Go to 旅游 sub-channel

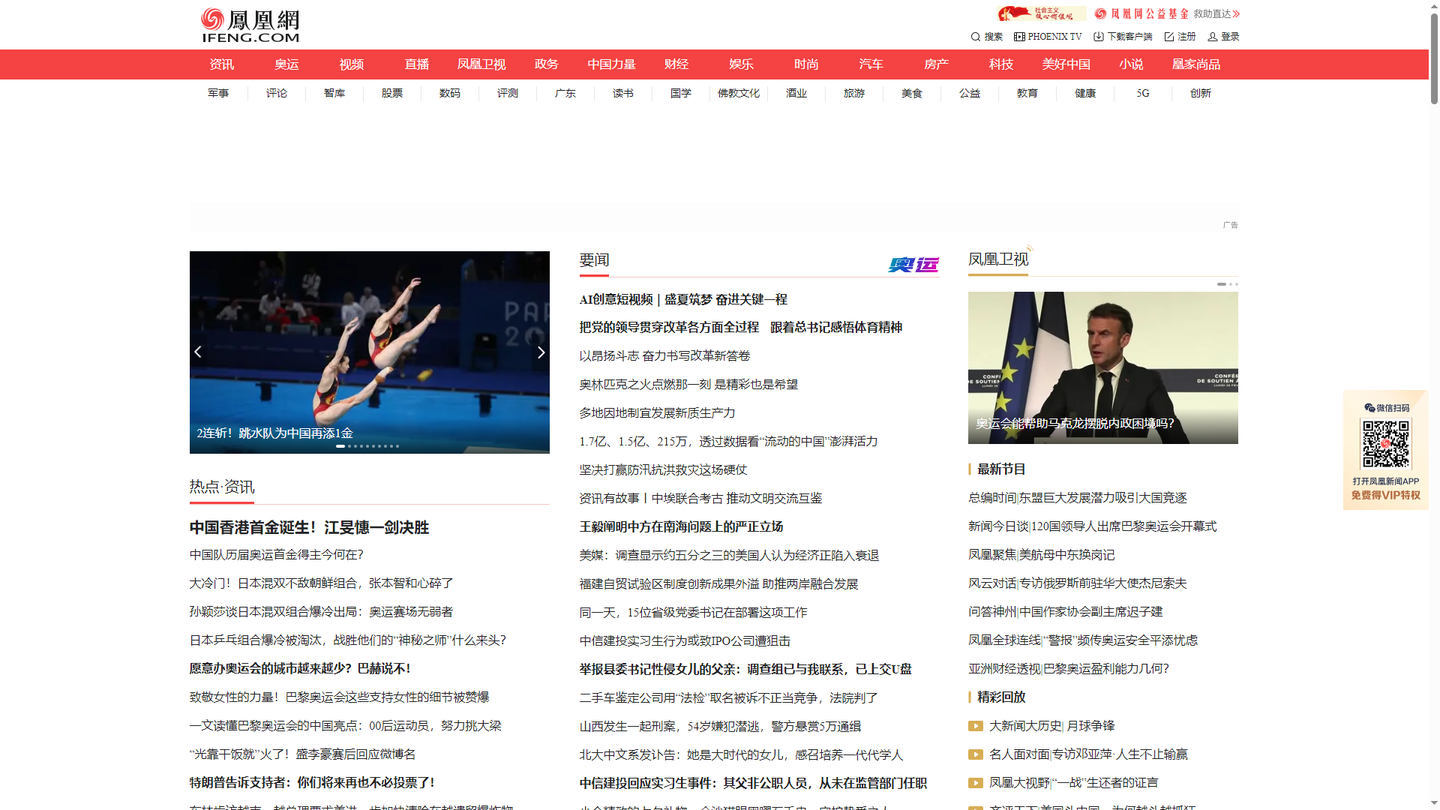[854, 93]
